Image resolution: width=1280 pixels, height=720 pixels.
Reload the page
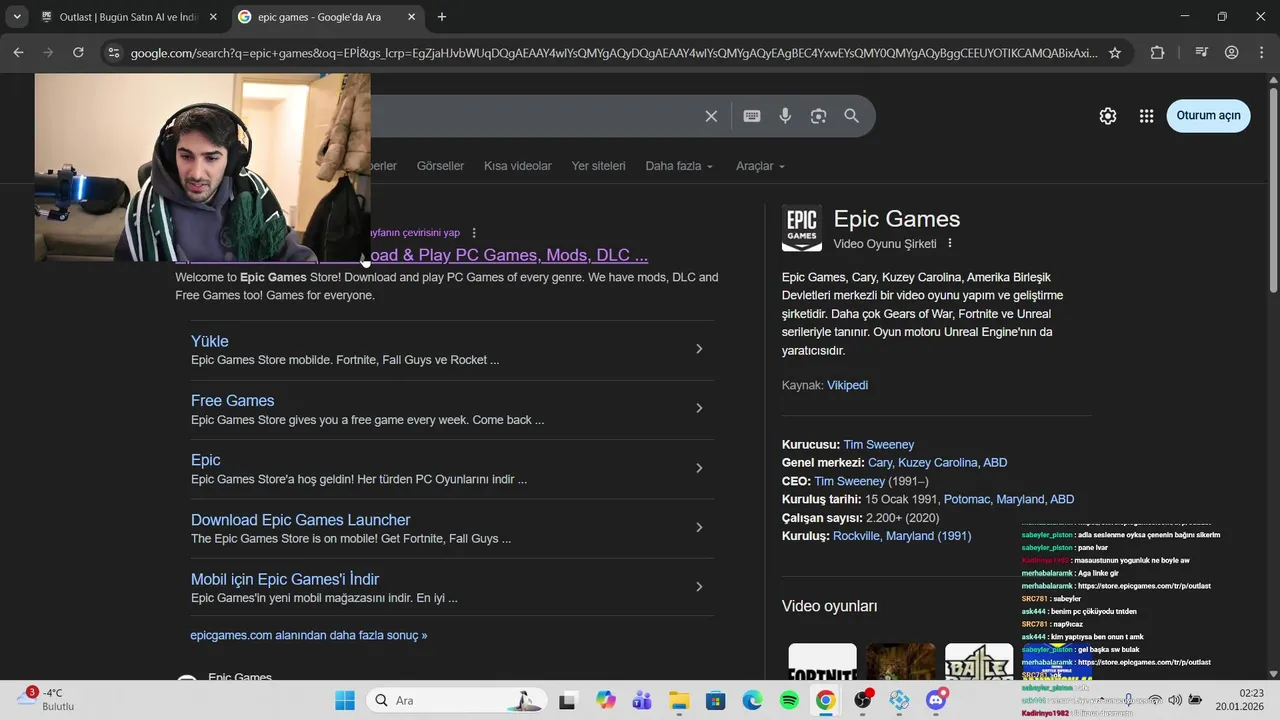(x=78, y=53)
